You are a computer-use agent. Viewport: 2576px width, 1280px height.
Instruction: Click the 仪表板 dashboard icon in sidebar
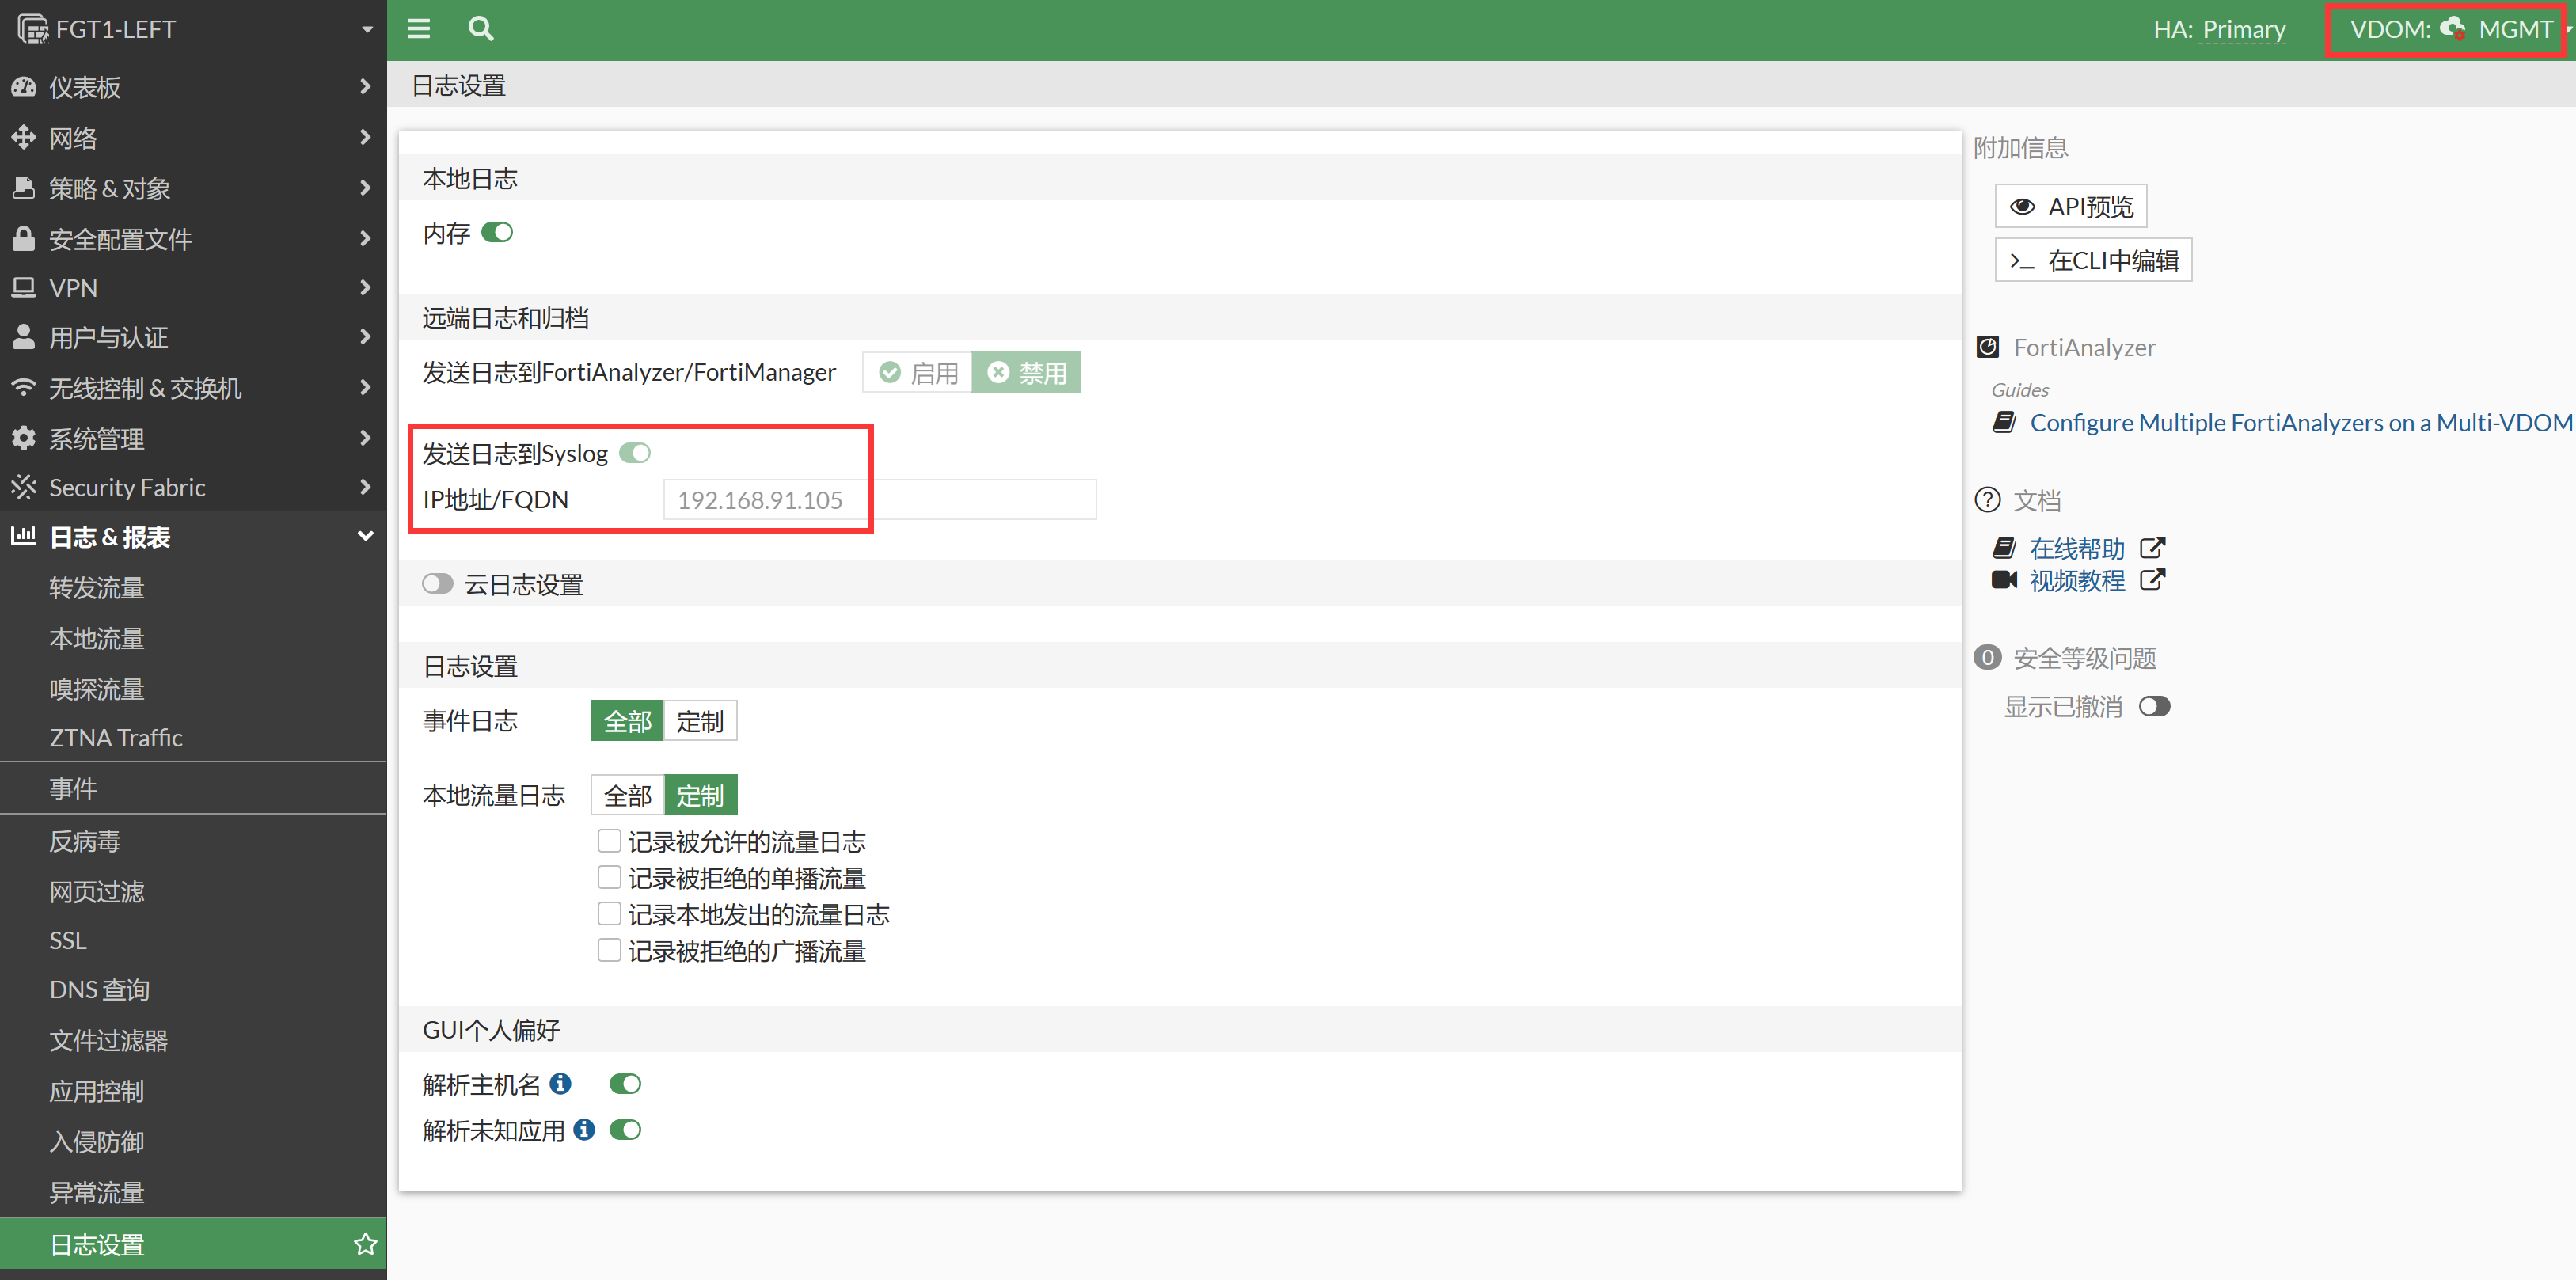click(x=24, y=87)
